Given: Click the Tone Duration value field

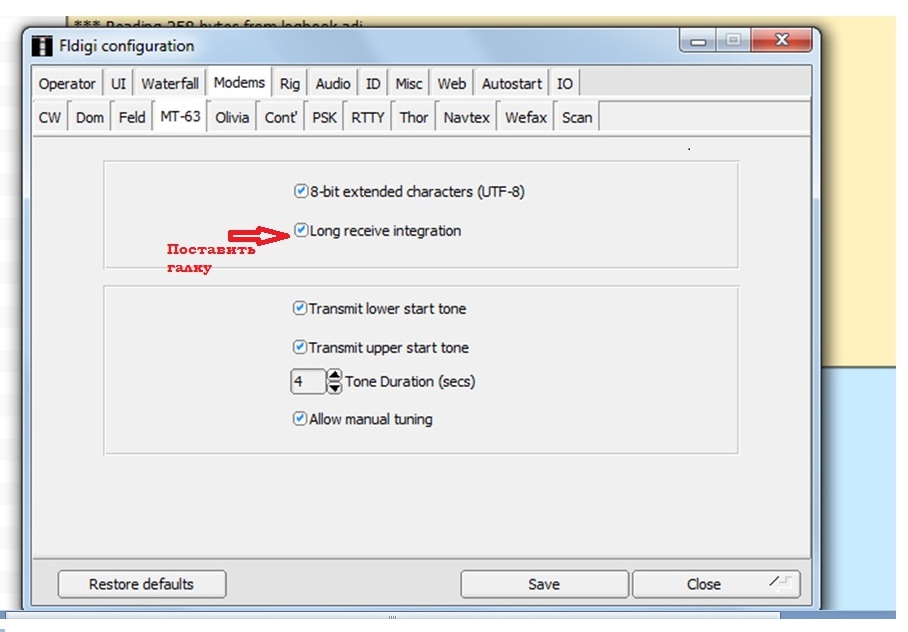Looking at the screenshot, I should point(308,382).
